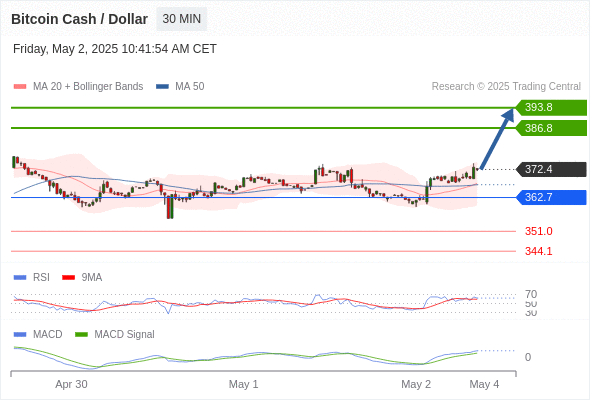
Task: Click the 372.4 current price tag
Action: (551, 169)
